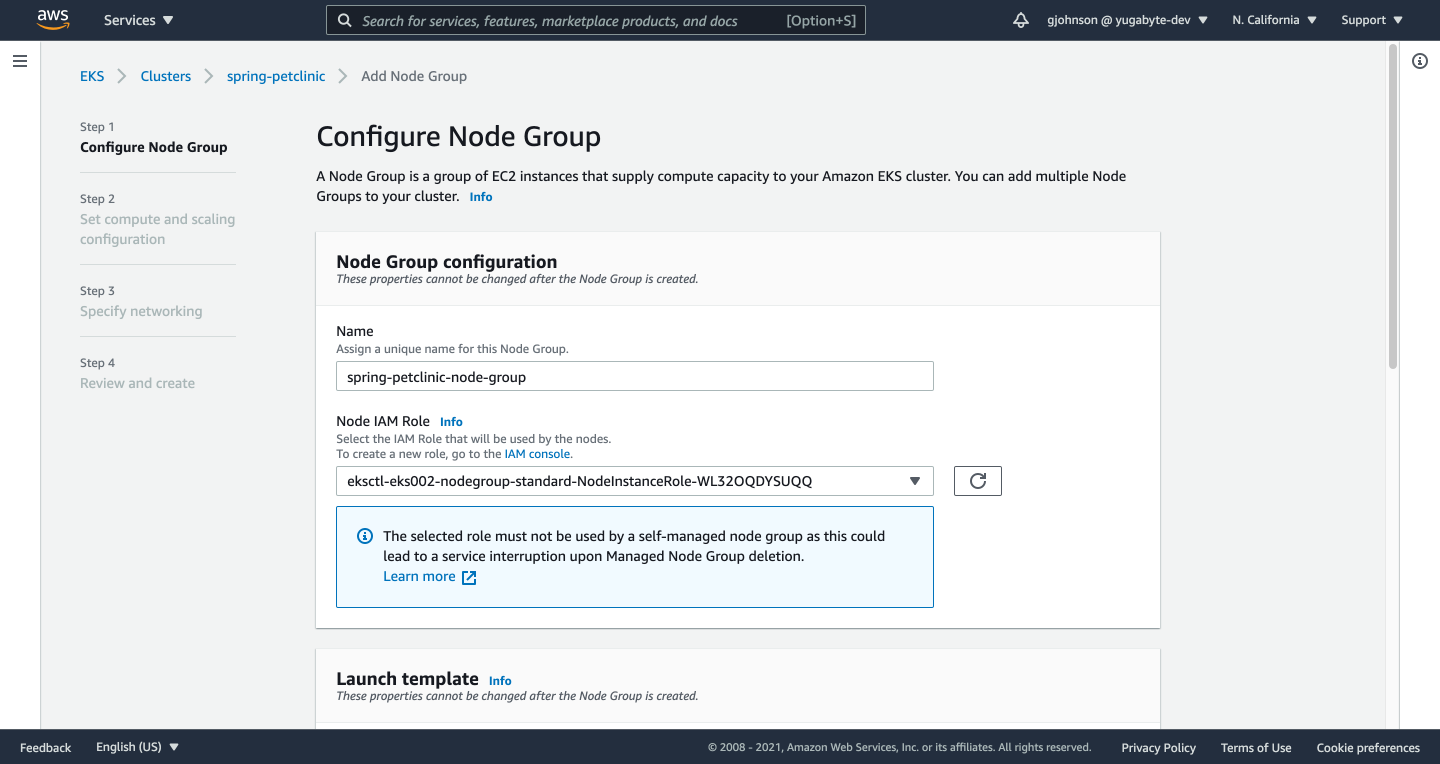This screenshot has height=764, width=1440.
Task: Click the external link icon beside Learn more
Action: pos(468,577)
